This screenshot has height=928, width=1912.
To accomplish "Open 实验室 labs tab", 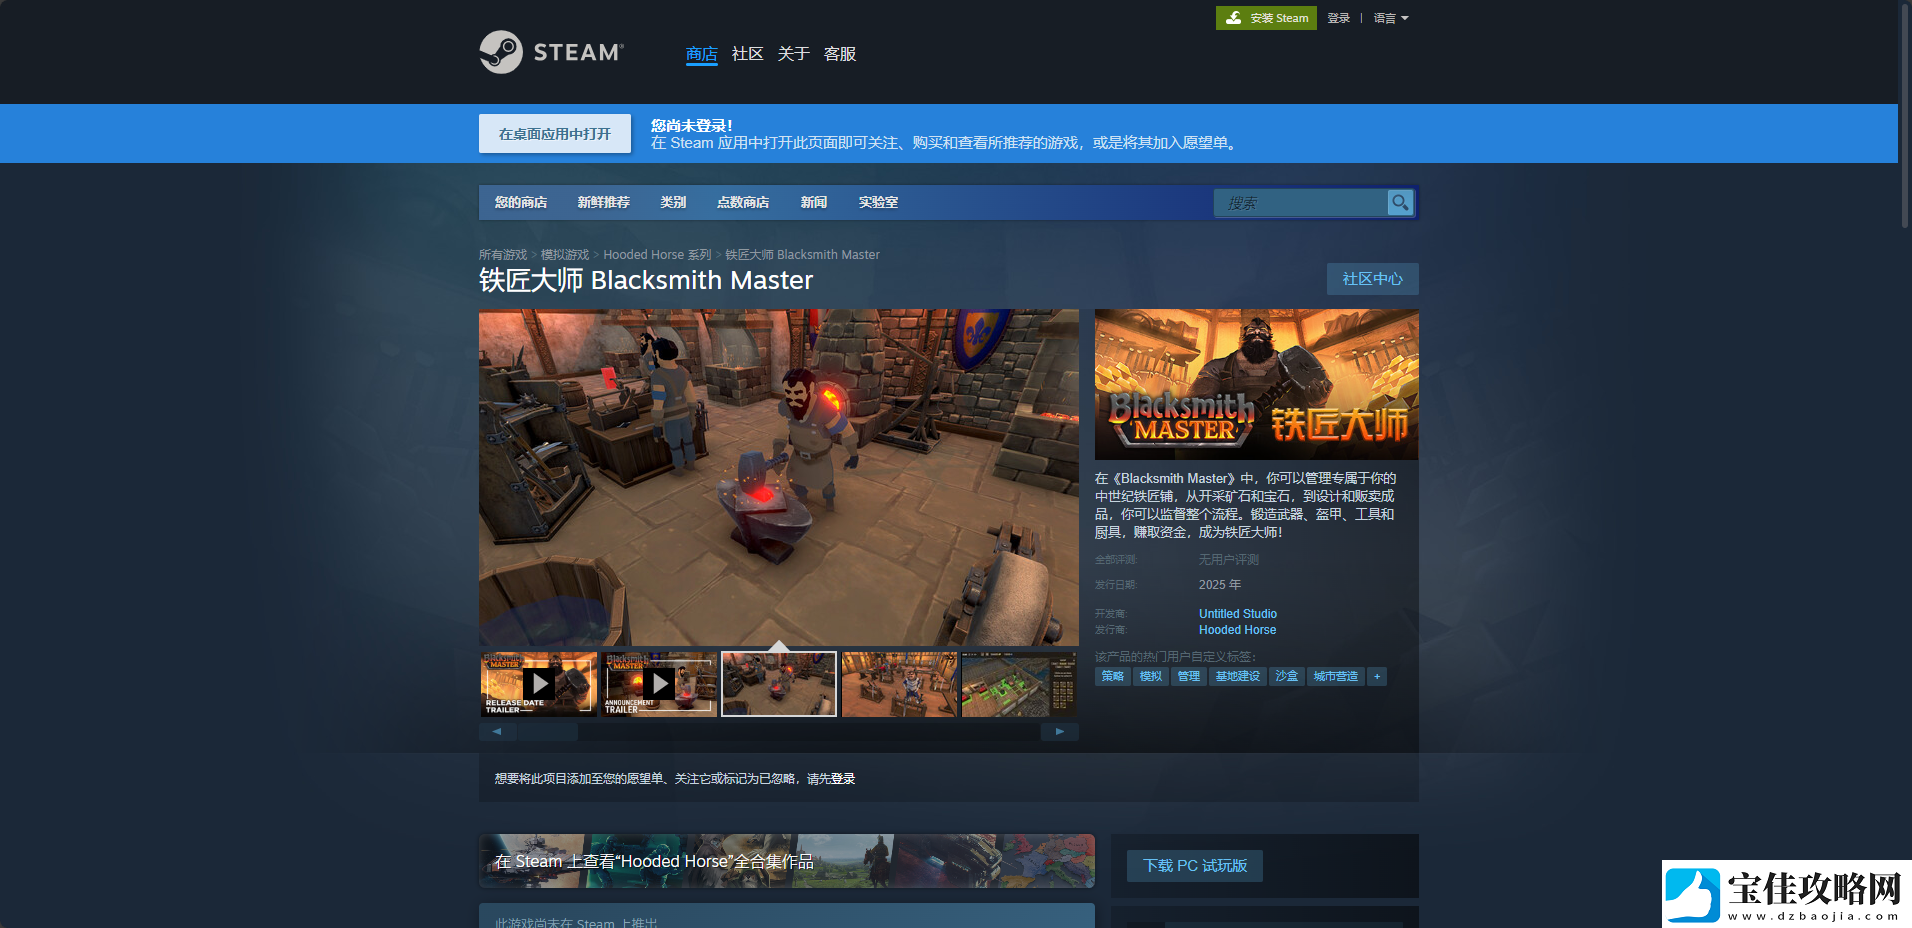I will [x=878, y=202].
